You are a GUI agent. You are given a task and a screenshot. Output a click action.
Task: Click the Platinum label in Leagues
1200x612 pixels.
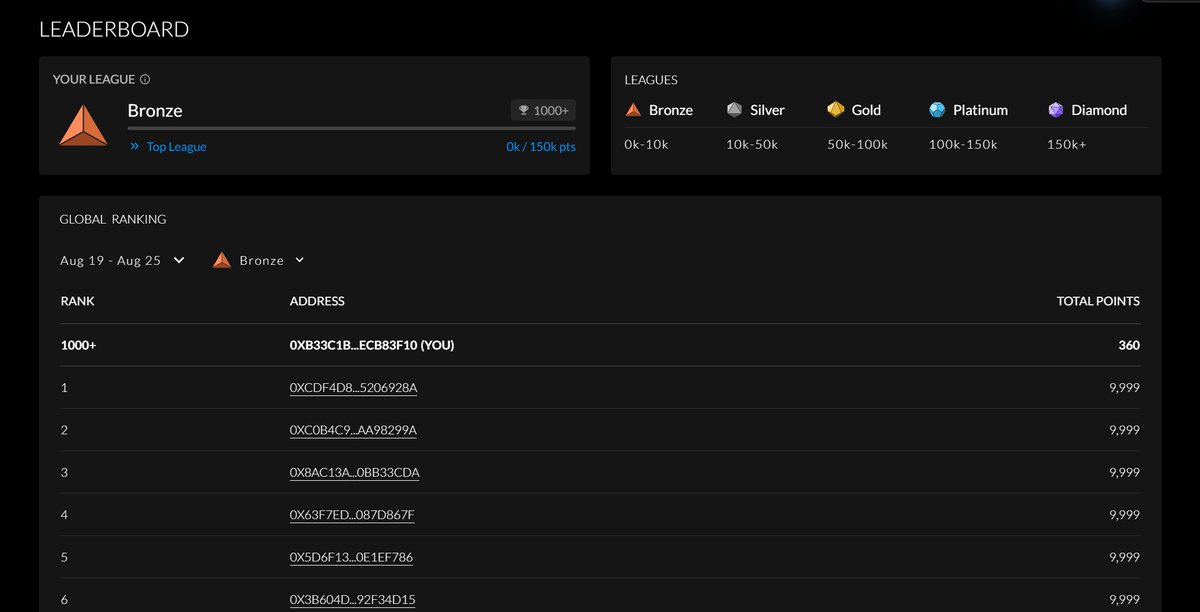pos(980,110)
